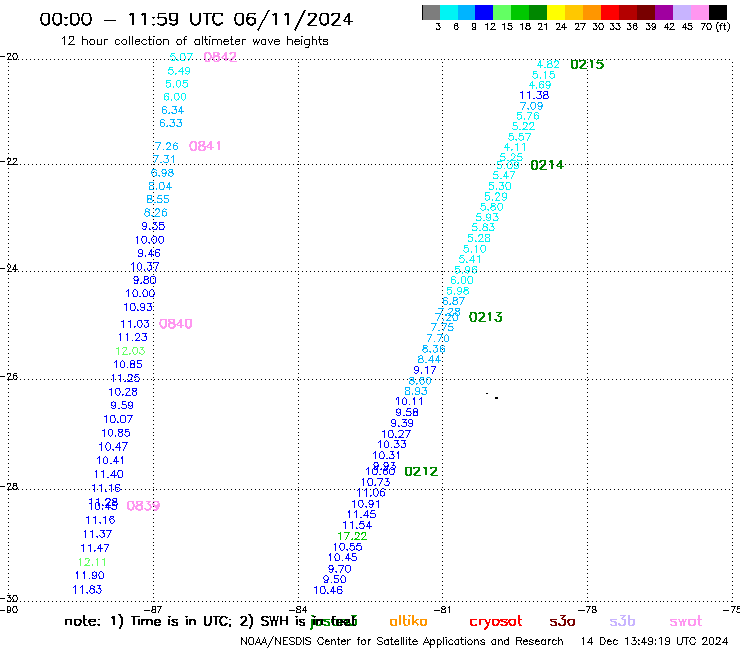Select the wave height value '11.54'
The image size is (740, 650).
click(357, 525)
